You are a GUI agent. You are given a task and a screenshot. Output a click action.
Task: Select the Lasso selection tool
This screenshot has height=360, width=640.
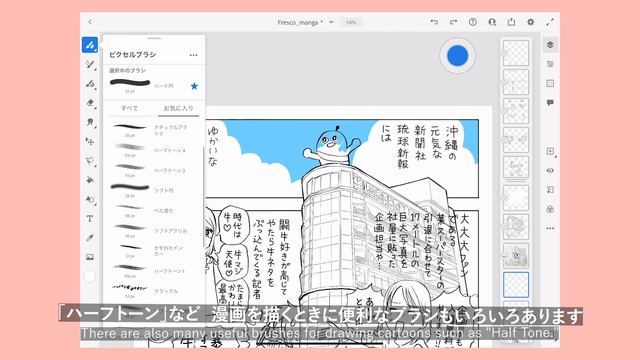pyautogui.click(x=90, y=160)
